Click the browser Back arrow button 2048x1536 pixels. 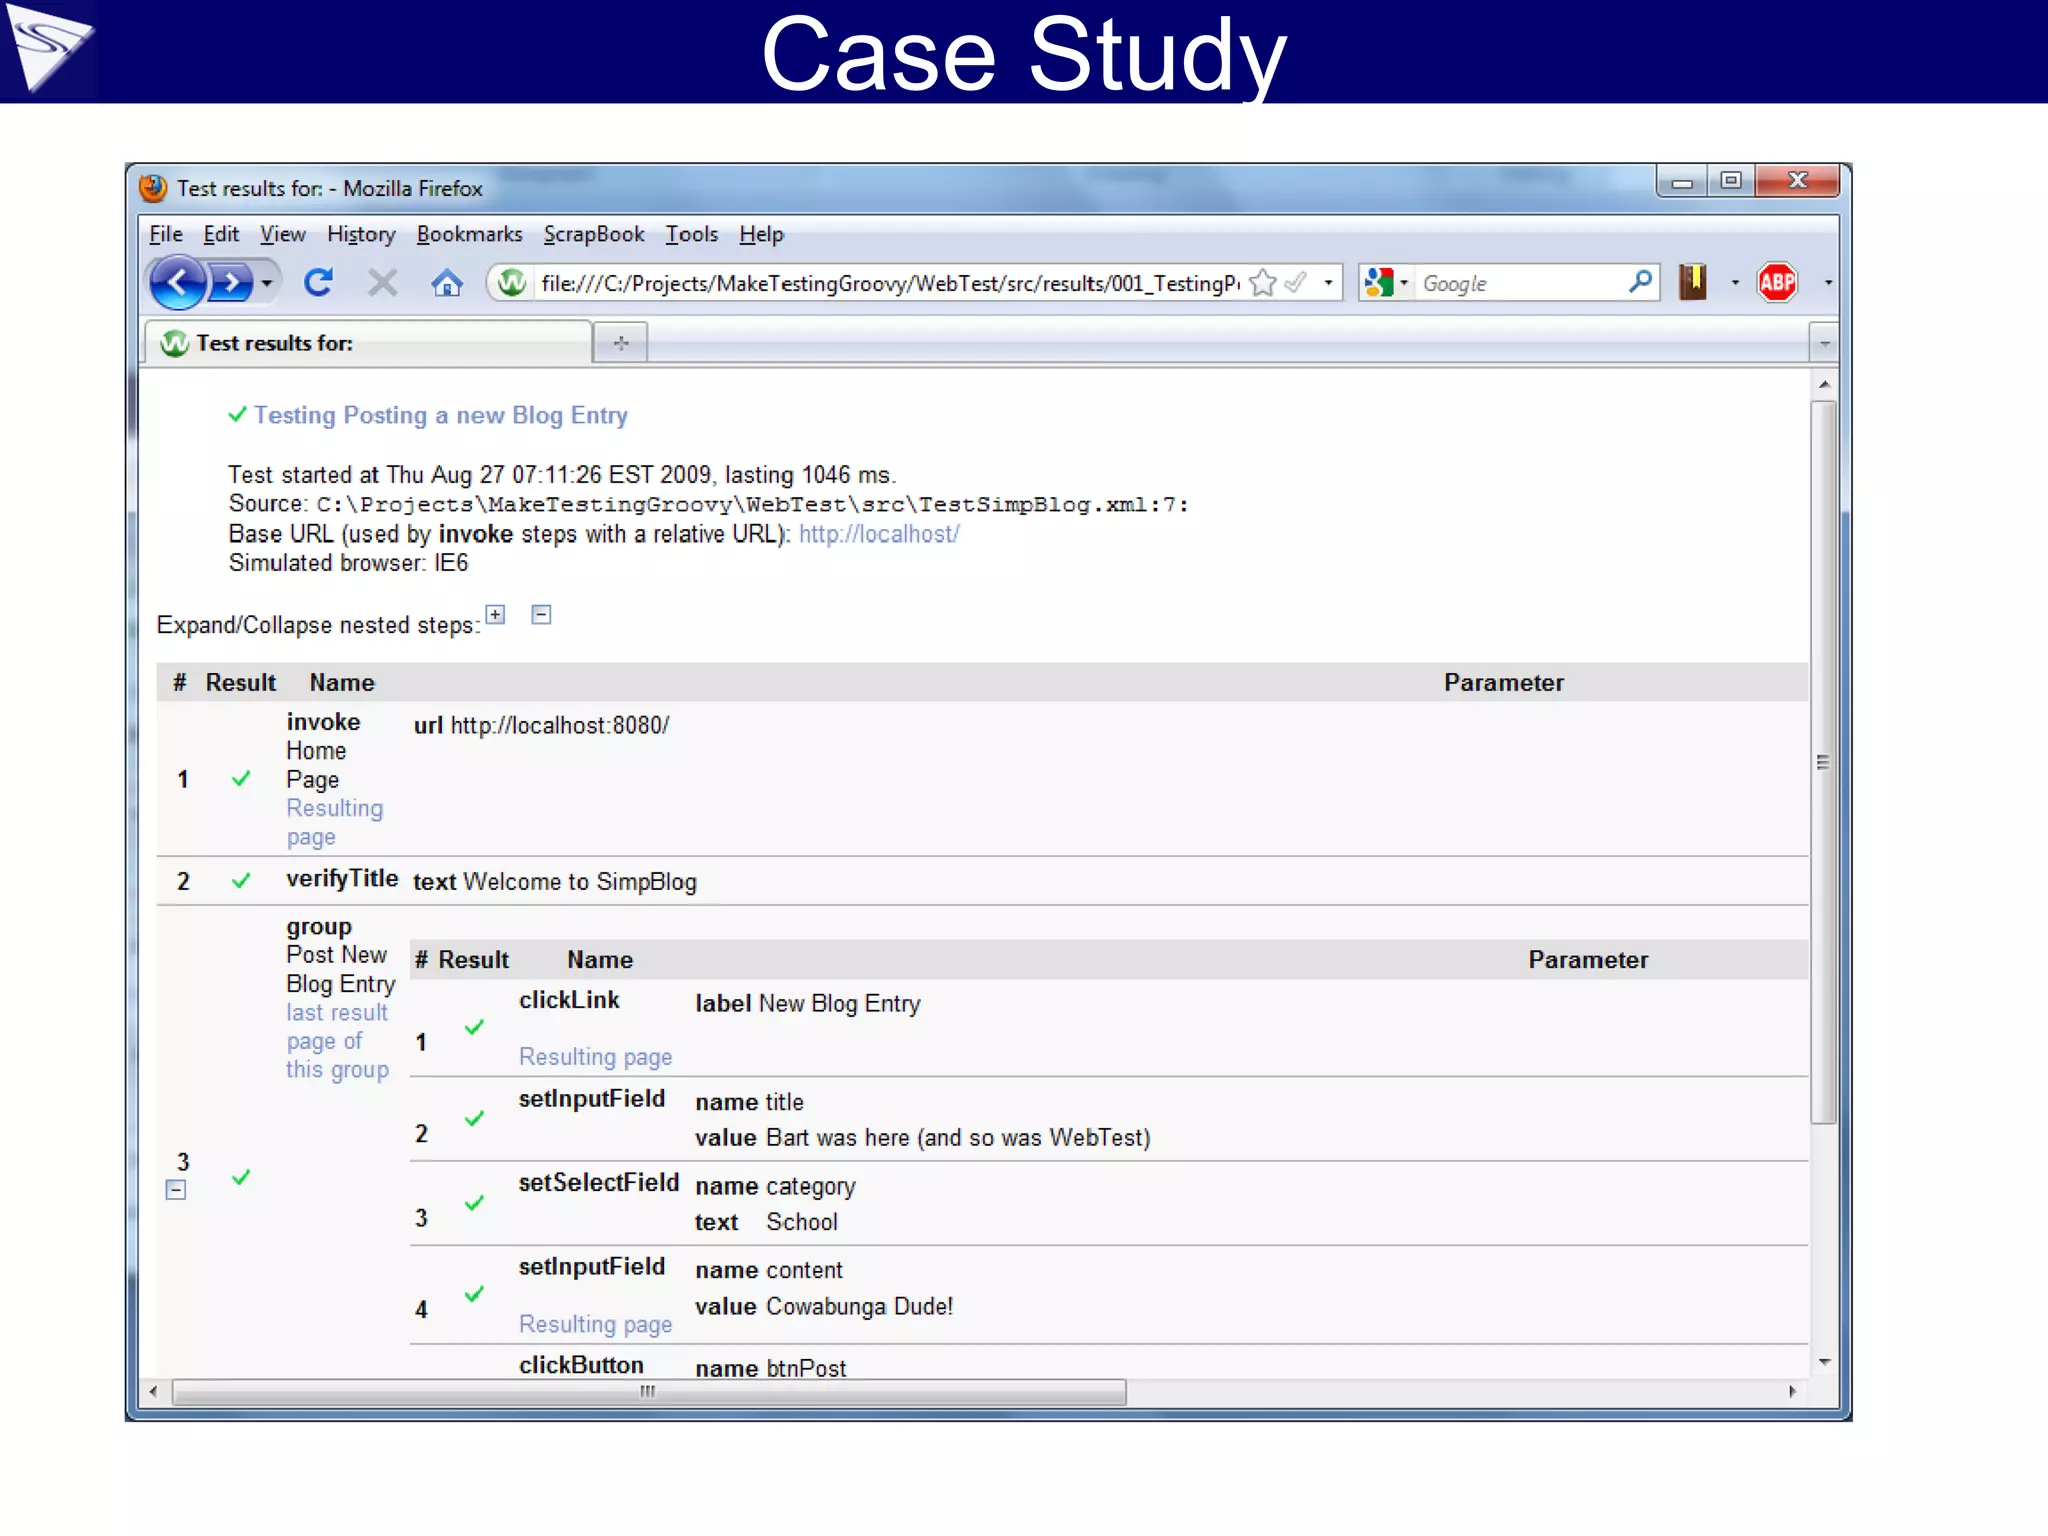point(178,284)
